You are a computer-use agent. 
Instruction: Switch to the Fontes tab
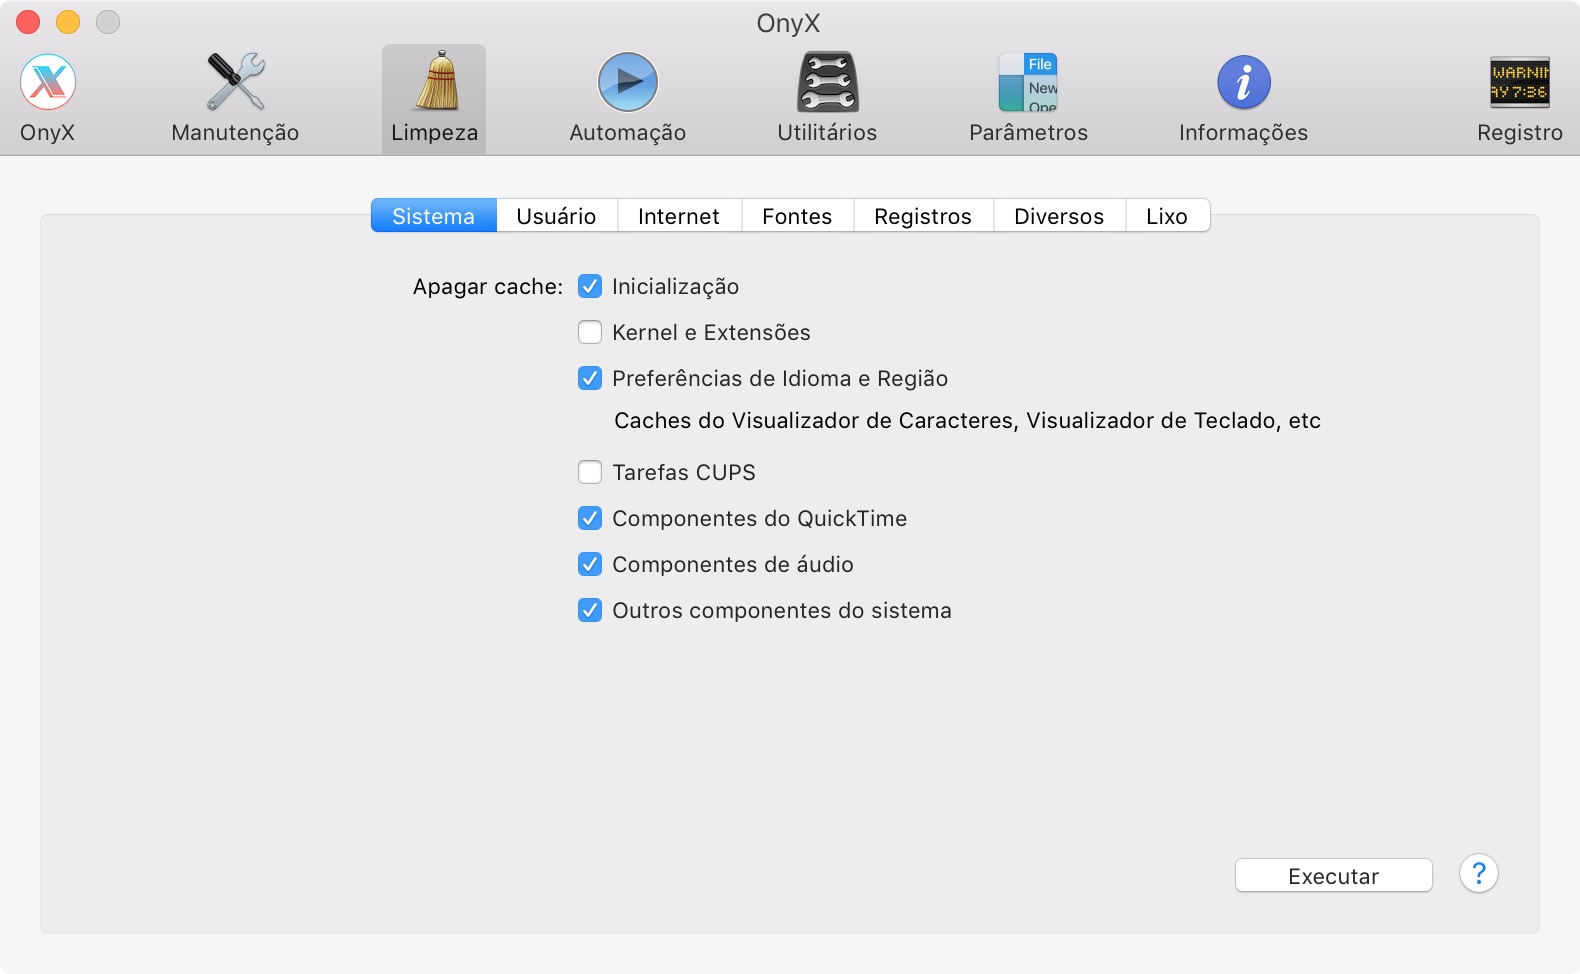tap(797, 216)
